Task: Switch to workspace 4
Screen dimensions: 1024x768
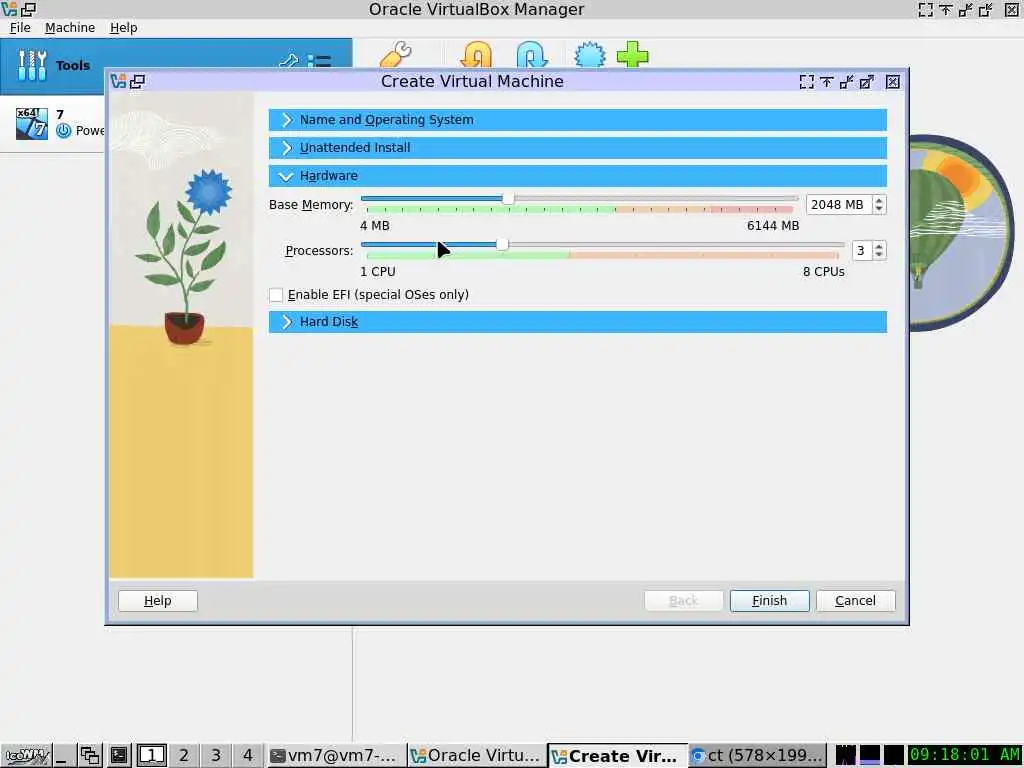Action: tap(248, 756)
